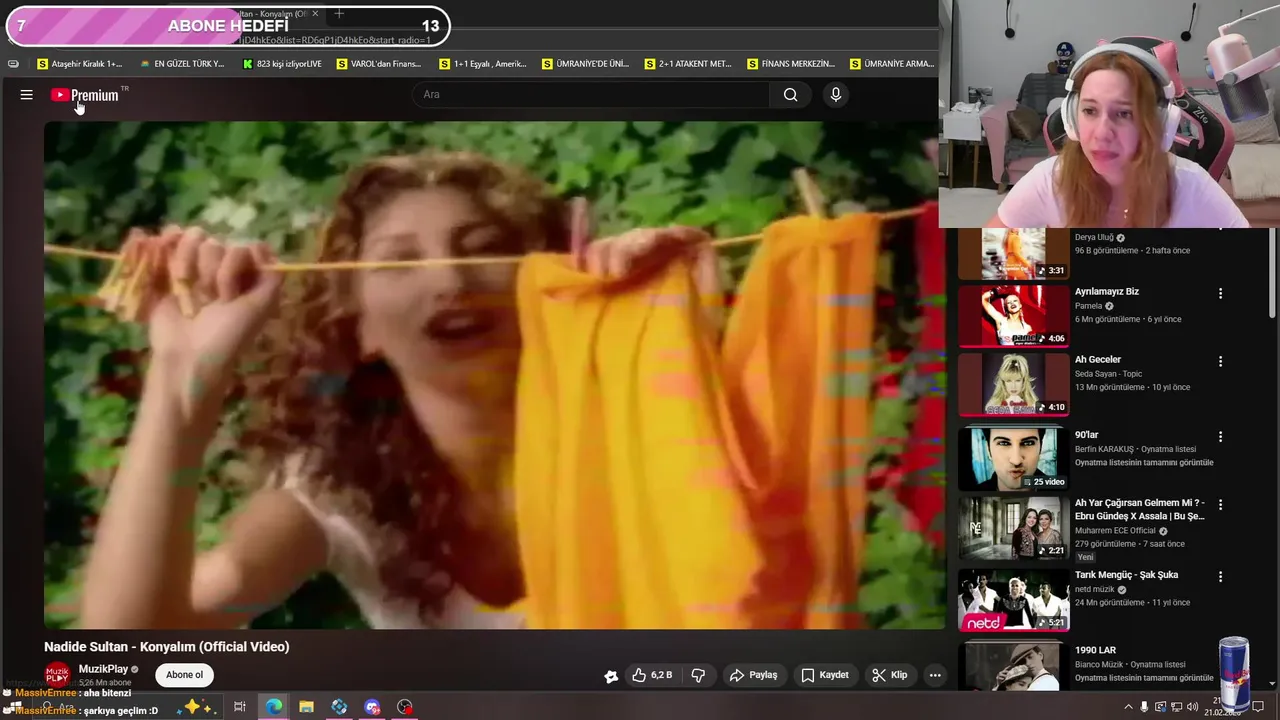Close the Konyalım browser tab

[315, 14]
